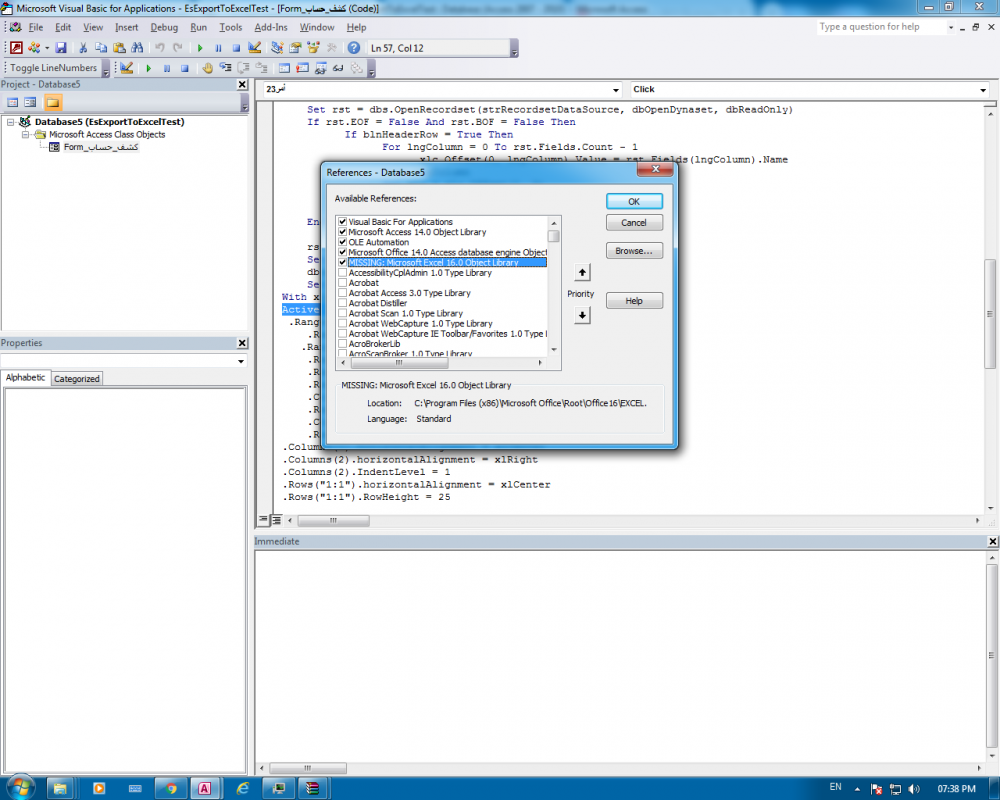Click the blue Help question mark icon
The width and height of the screenshot is (1000, 800).
354,48
